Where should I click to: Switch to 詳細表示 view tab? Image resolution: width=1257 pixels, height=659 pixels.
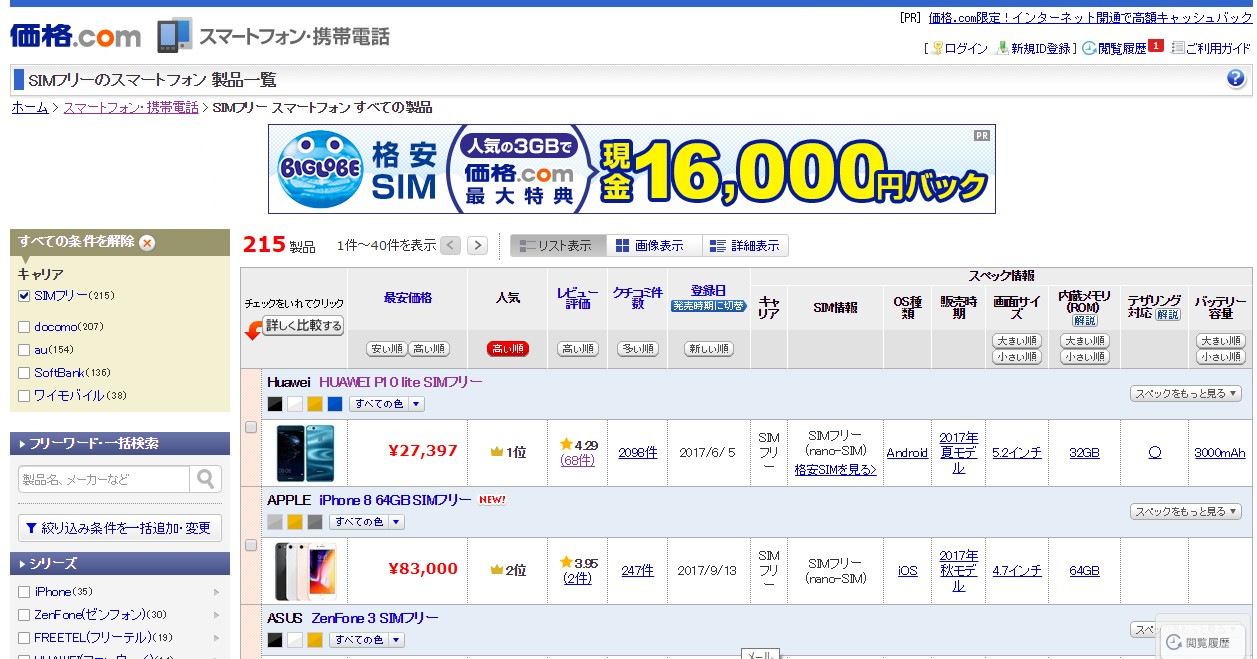point(745,246)
